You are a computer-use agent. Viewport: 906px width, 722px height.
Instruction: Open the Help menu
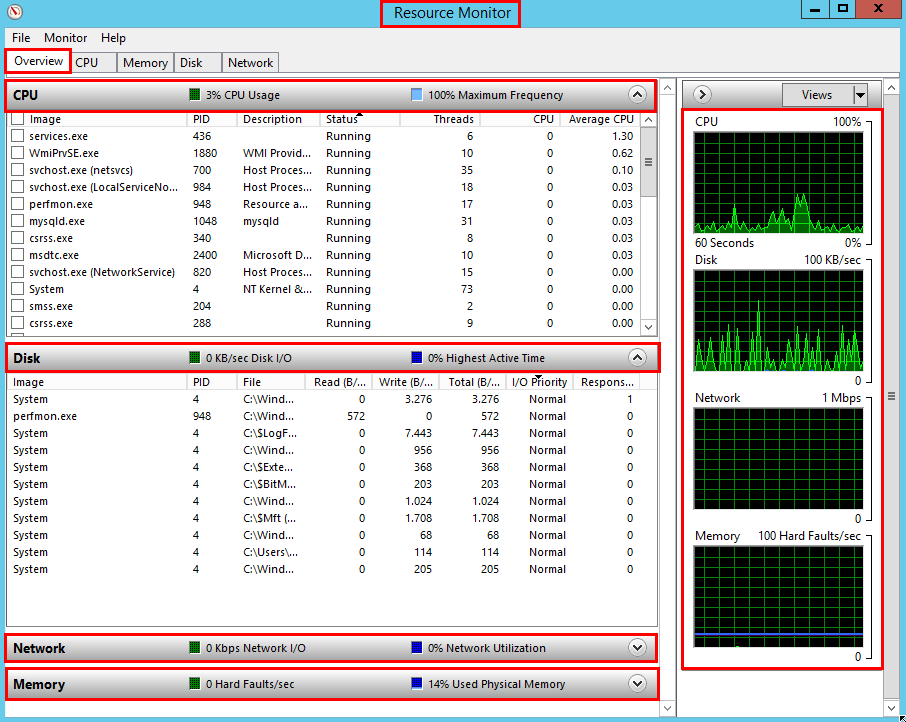coord(113,38)
